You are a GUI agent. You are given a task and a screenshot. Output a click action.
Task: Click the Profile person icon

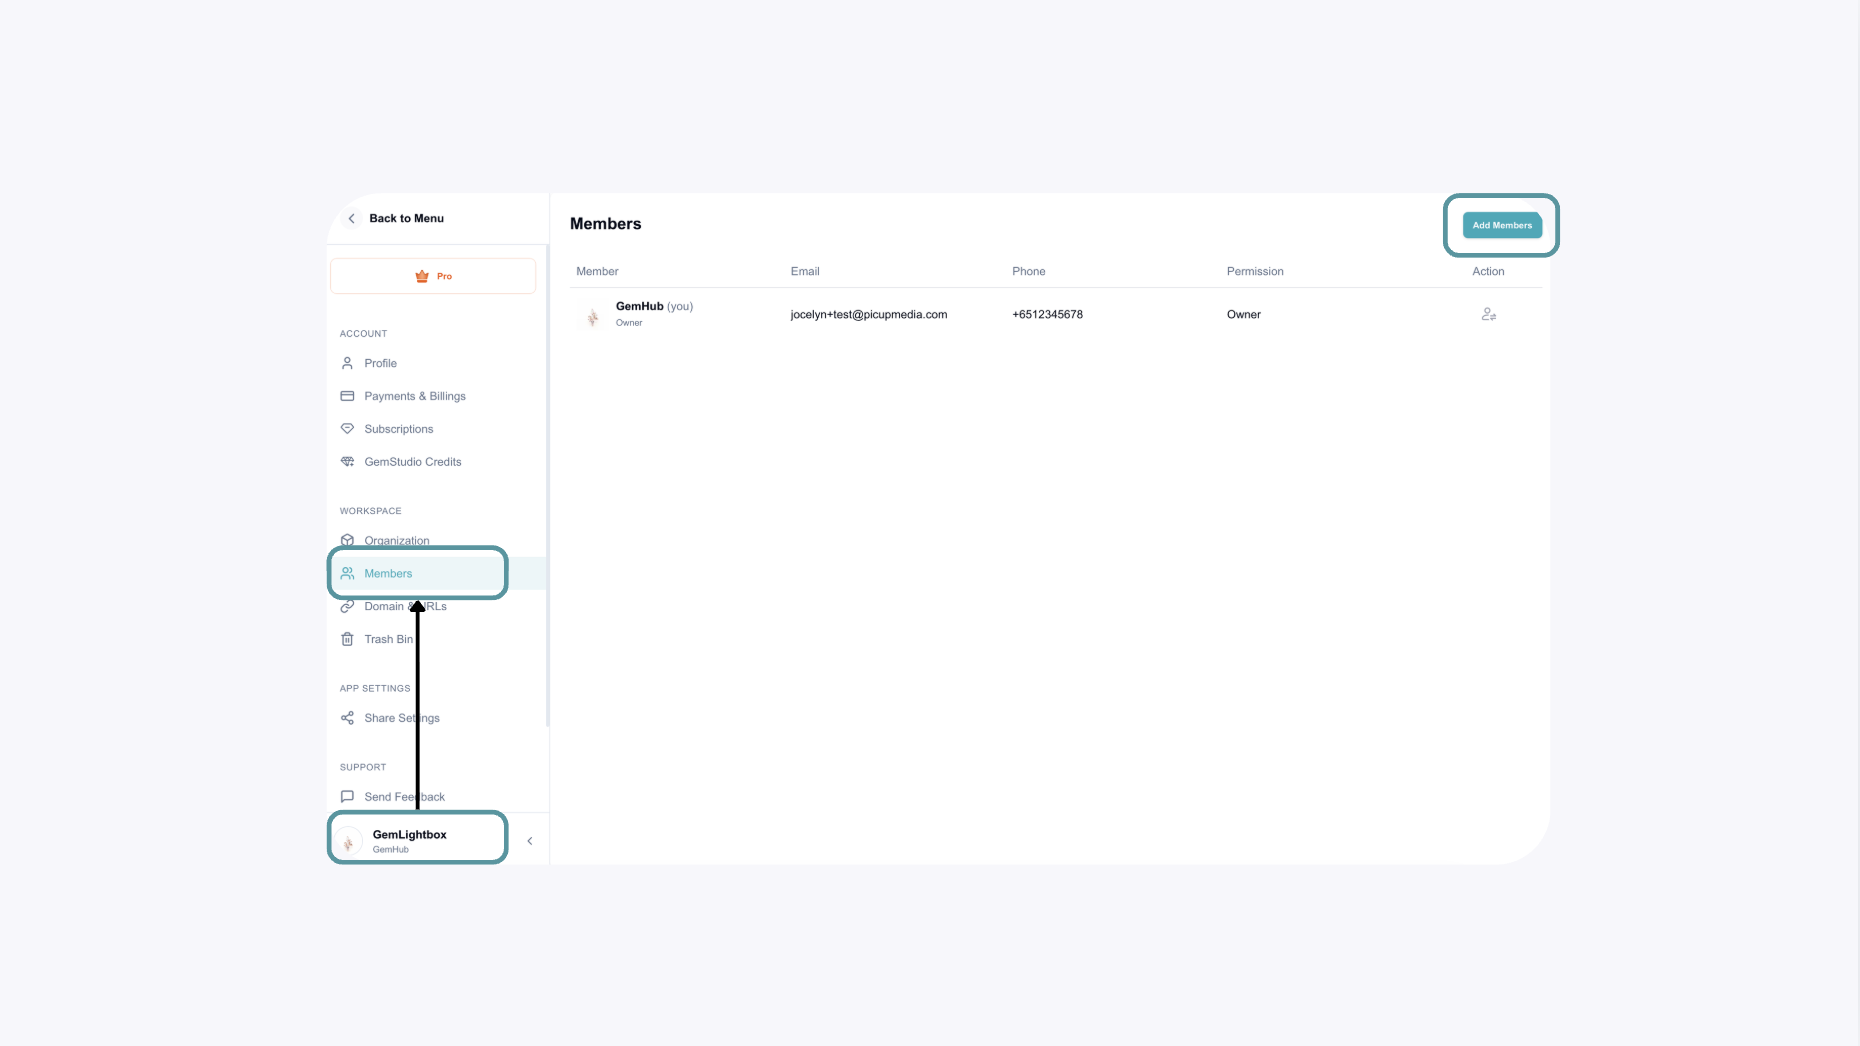point(347,363)
